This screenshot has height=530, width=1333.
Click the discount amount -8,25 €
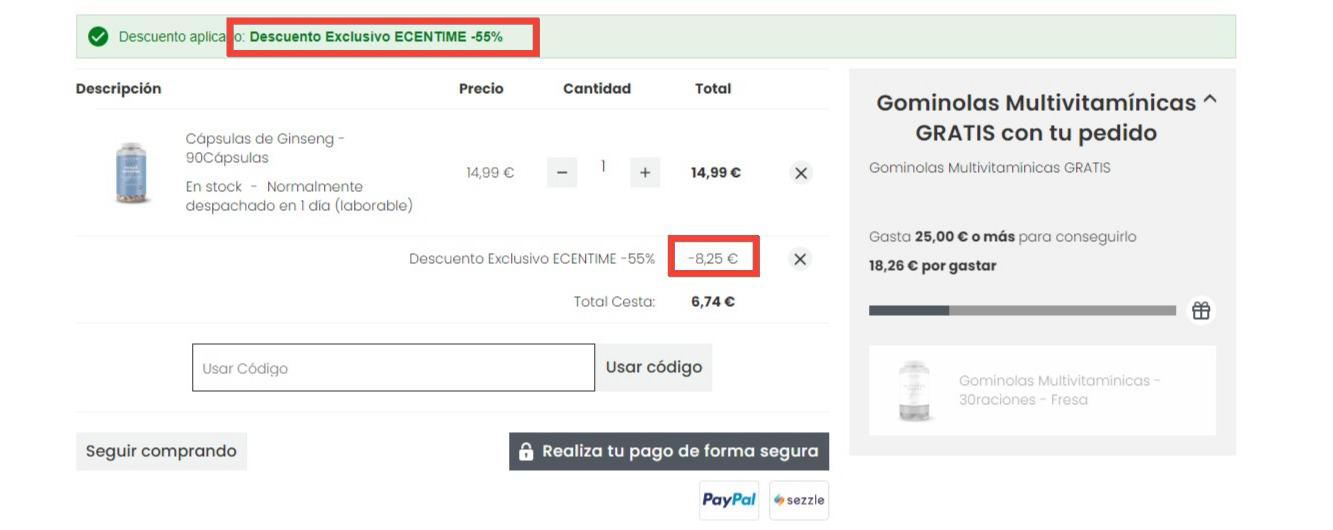[713, 259]
